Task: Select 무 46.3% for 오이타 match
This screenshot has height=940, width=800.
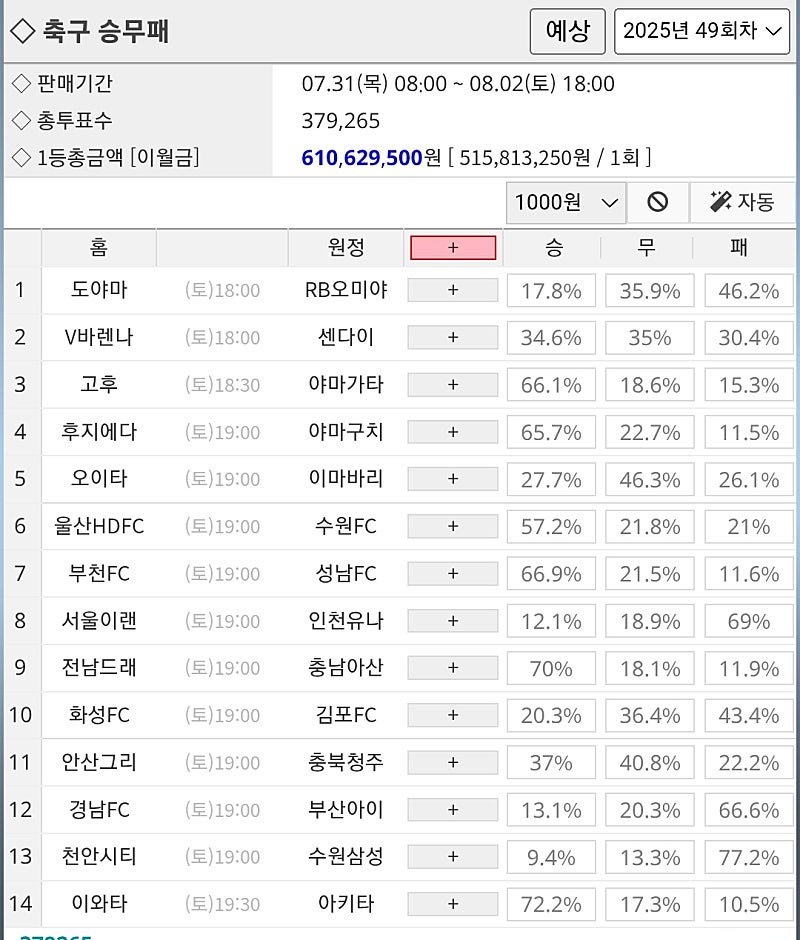Action: [x=650, y=480]
